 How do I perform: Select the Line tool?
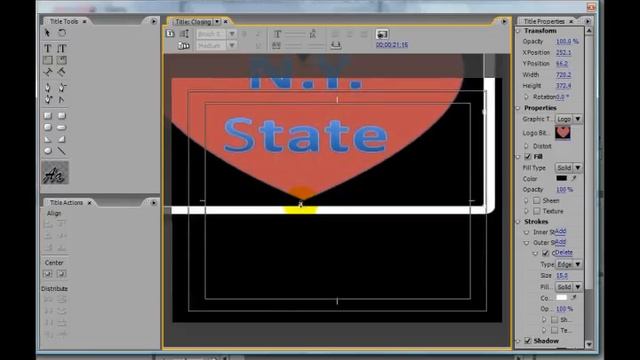coord(62,151)
